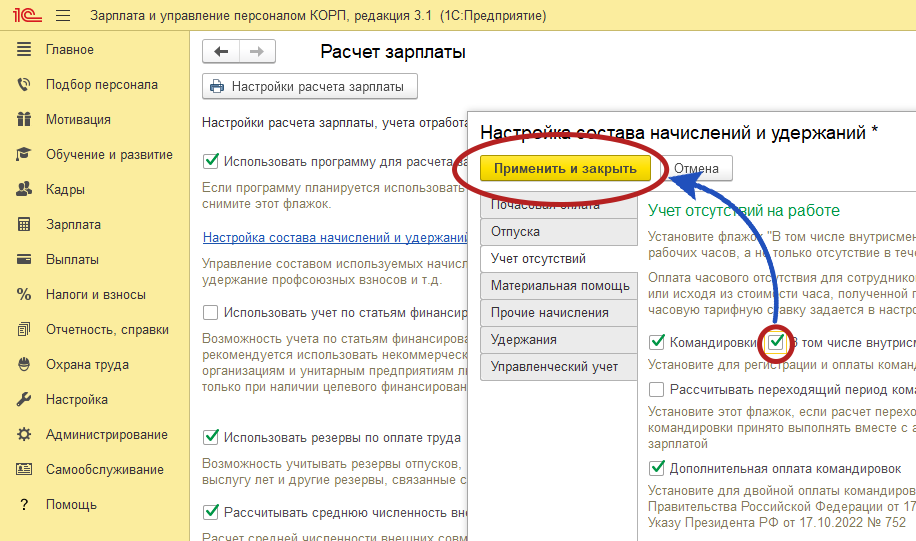
Task: Toggle Использовать резервы по оплате труда
Action: point(211,437)
